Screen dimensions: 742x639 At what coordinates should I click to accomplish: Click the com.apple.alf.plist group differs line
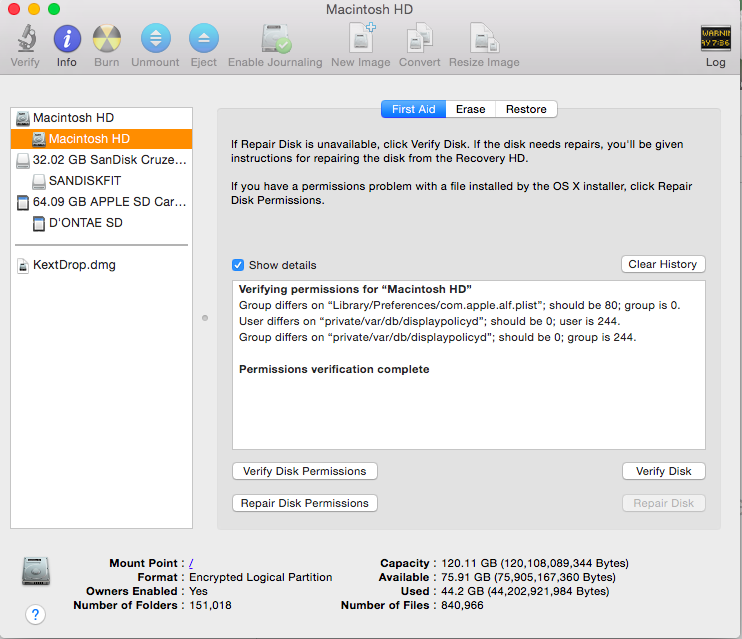click(459, 305)
